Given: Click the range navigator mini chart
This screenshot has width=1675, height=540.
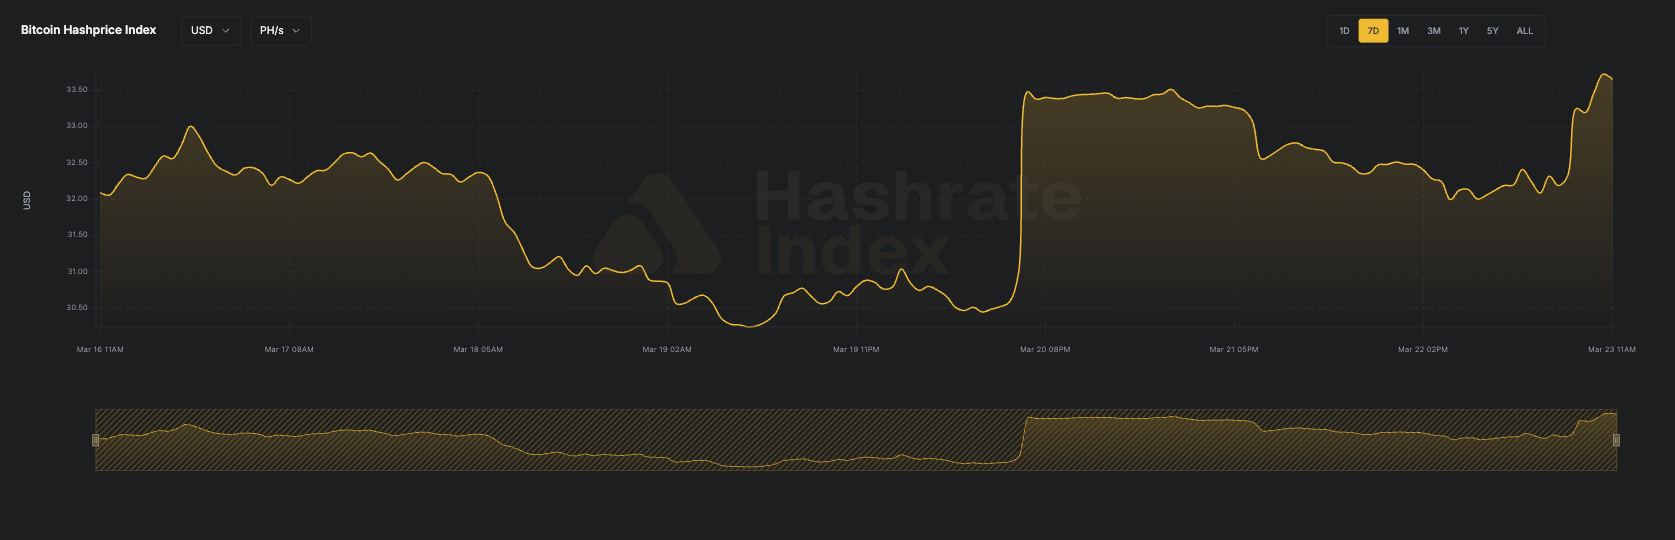Looking at the screenshot, I should (856, 440).
